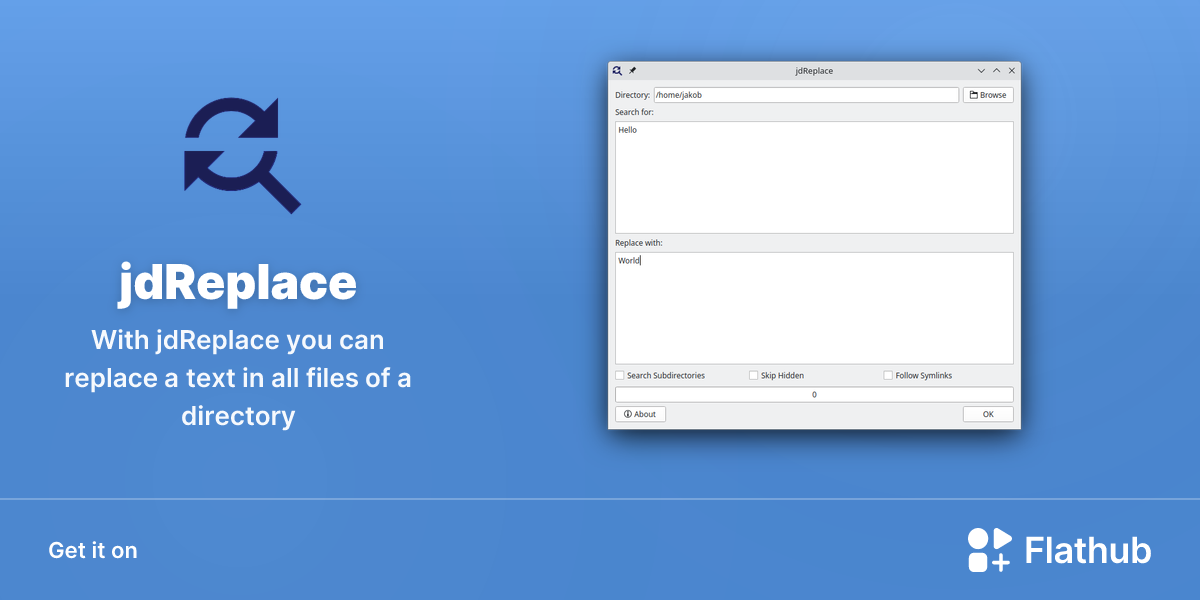Enable the Skip Hidden checkbox
Viewport: 1200px width, 600px height.
(754, 376)
